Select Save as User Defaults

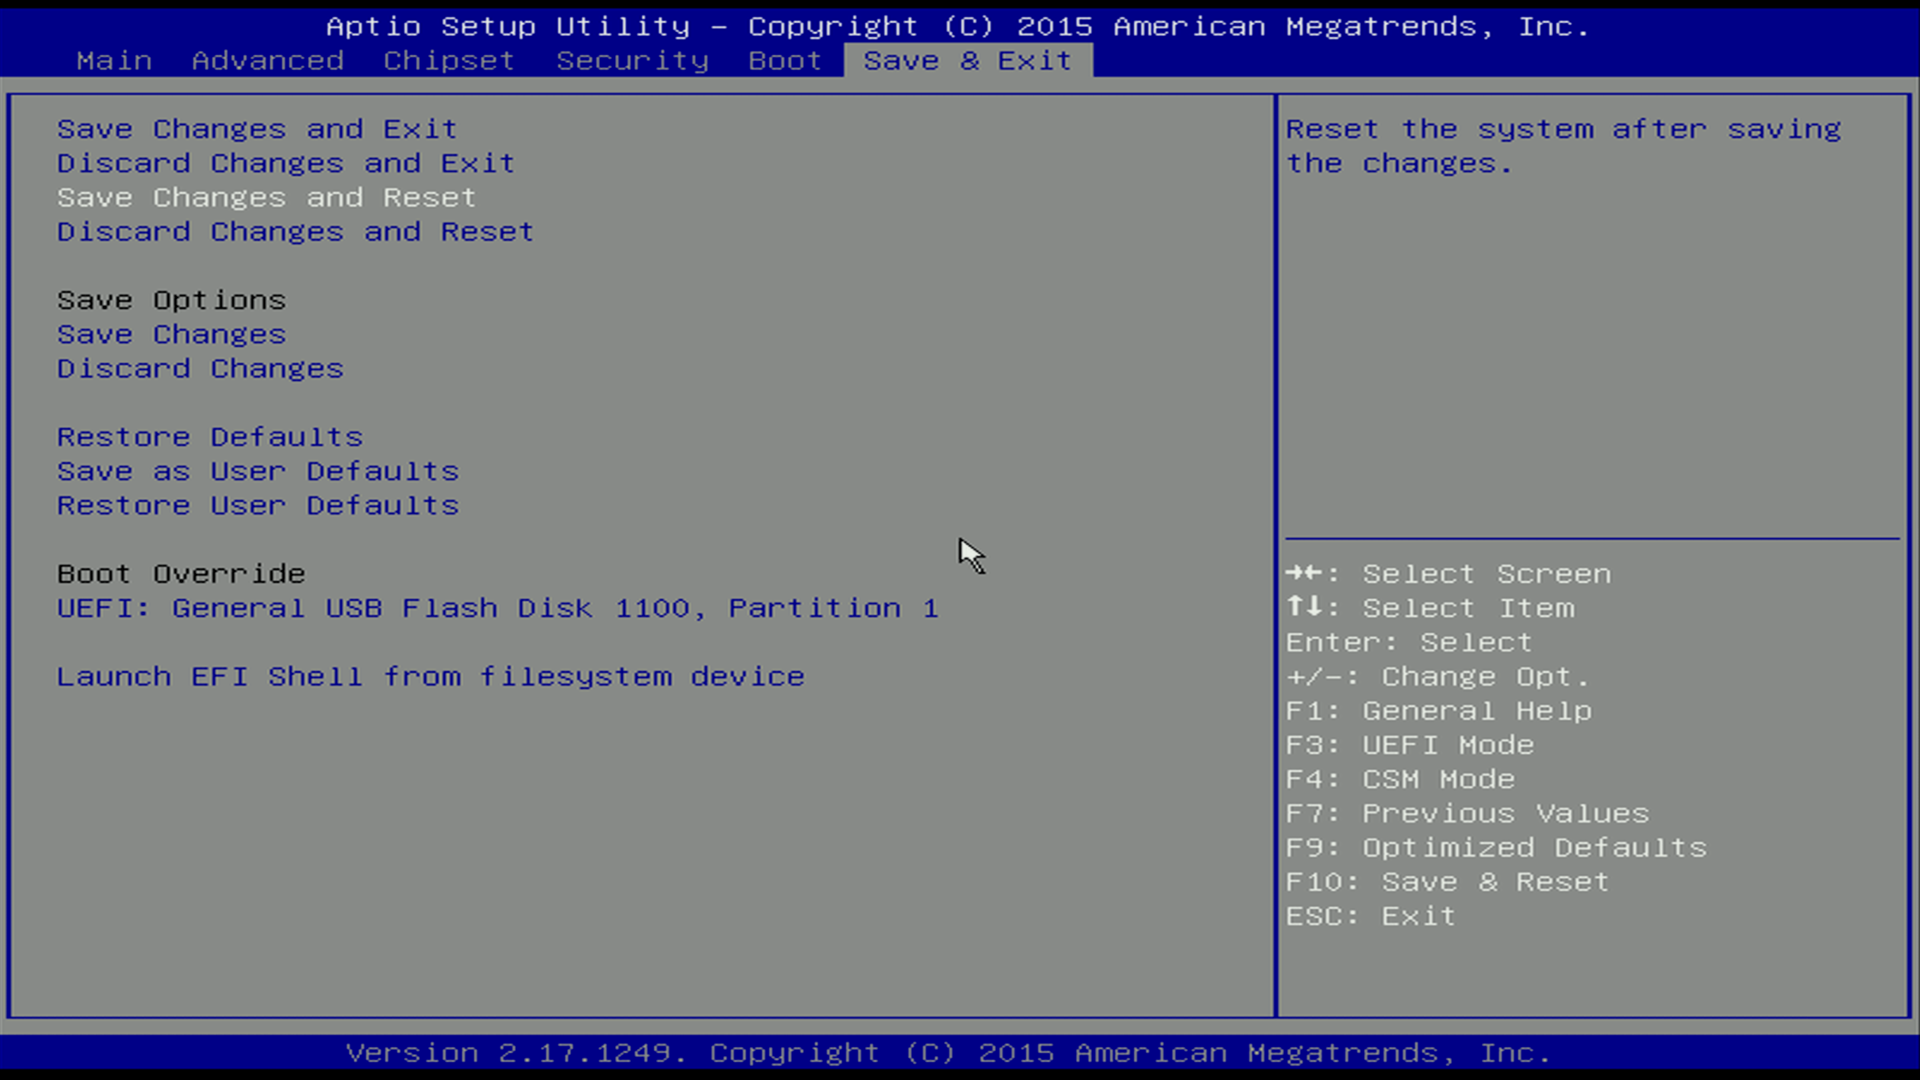(257, 471)
